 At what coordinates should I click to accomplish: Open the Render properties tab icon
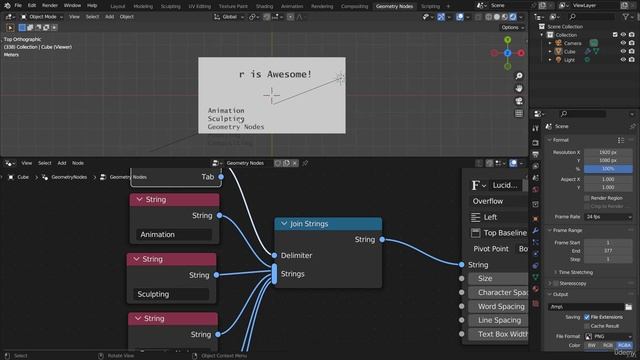point(536,143)
